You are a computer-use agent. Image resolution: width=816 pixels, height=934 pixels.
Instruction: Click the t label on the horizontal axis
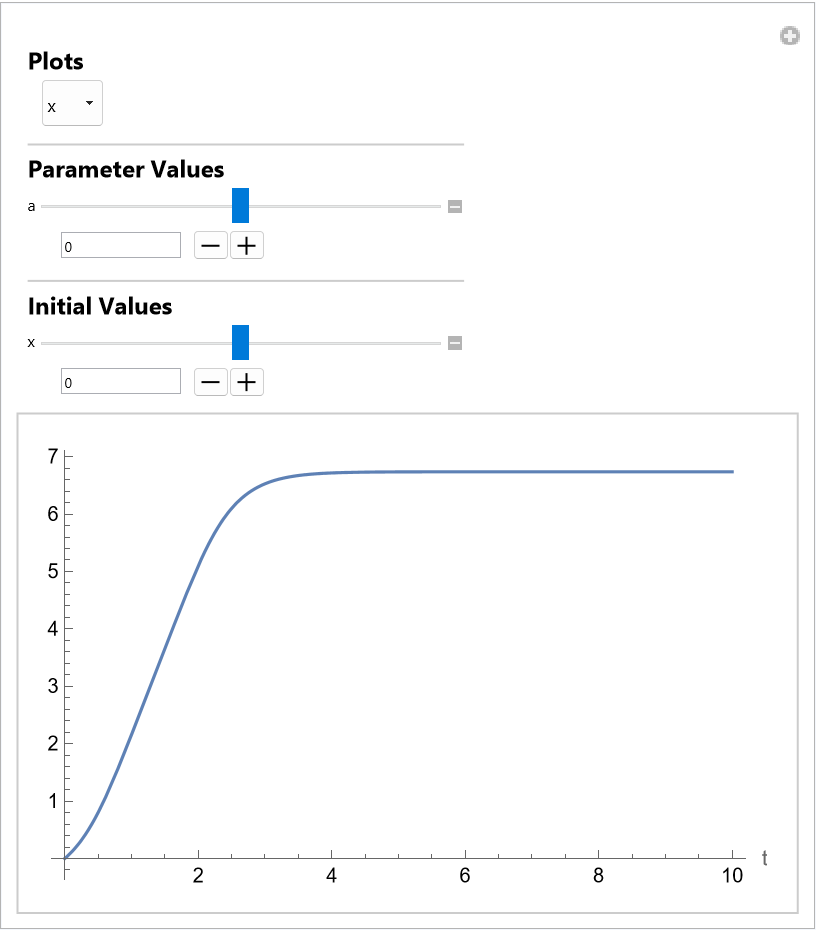764,858
